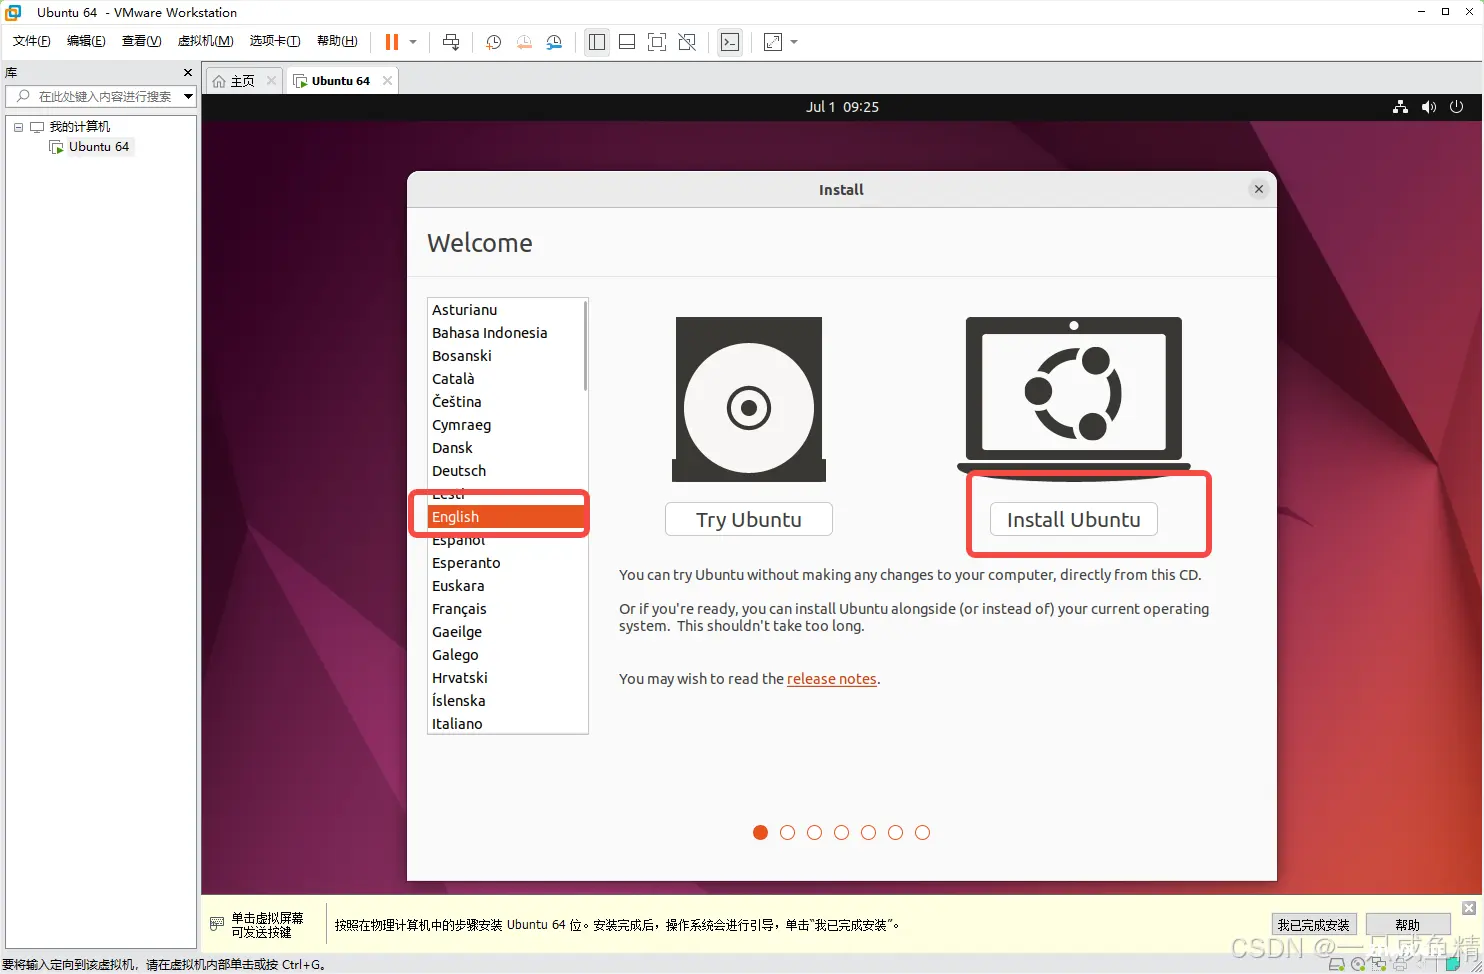Viewport: 1484px width, 974px height.
Task: Choose Gaeilge language
Action: tap(505, 632)
